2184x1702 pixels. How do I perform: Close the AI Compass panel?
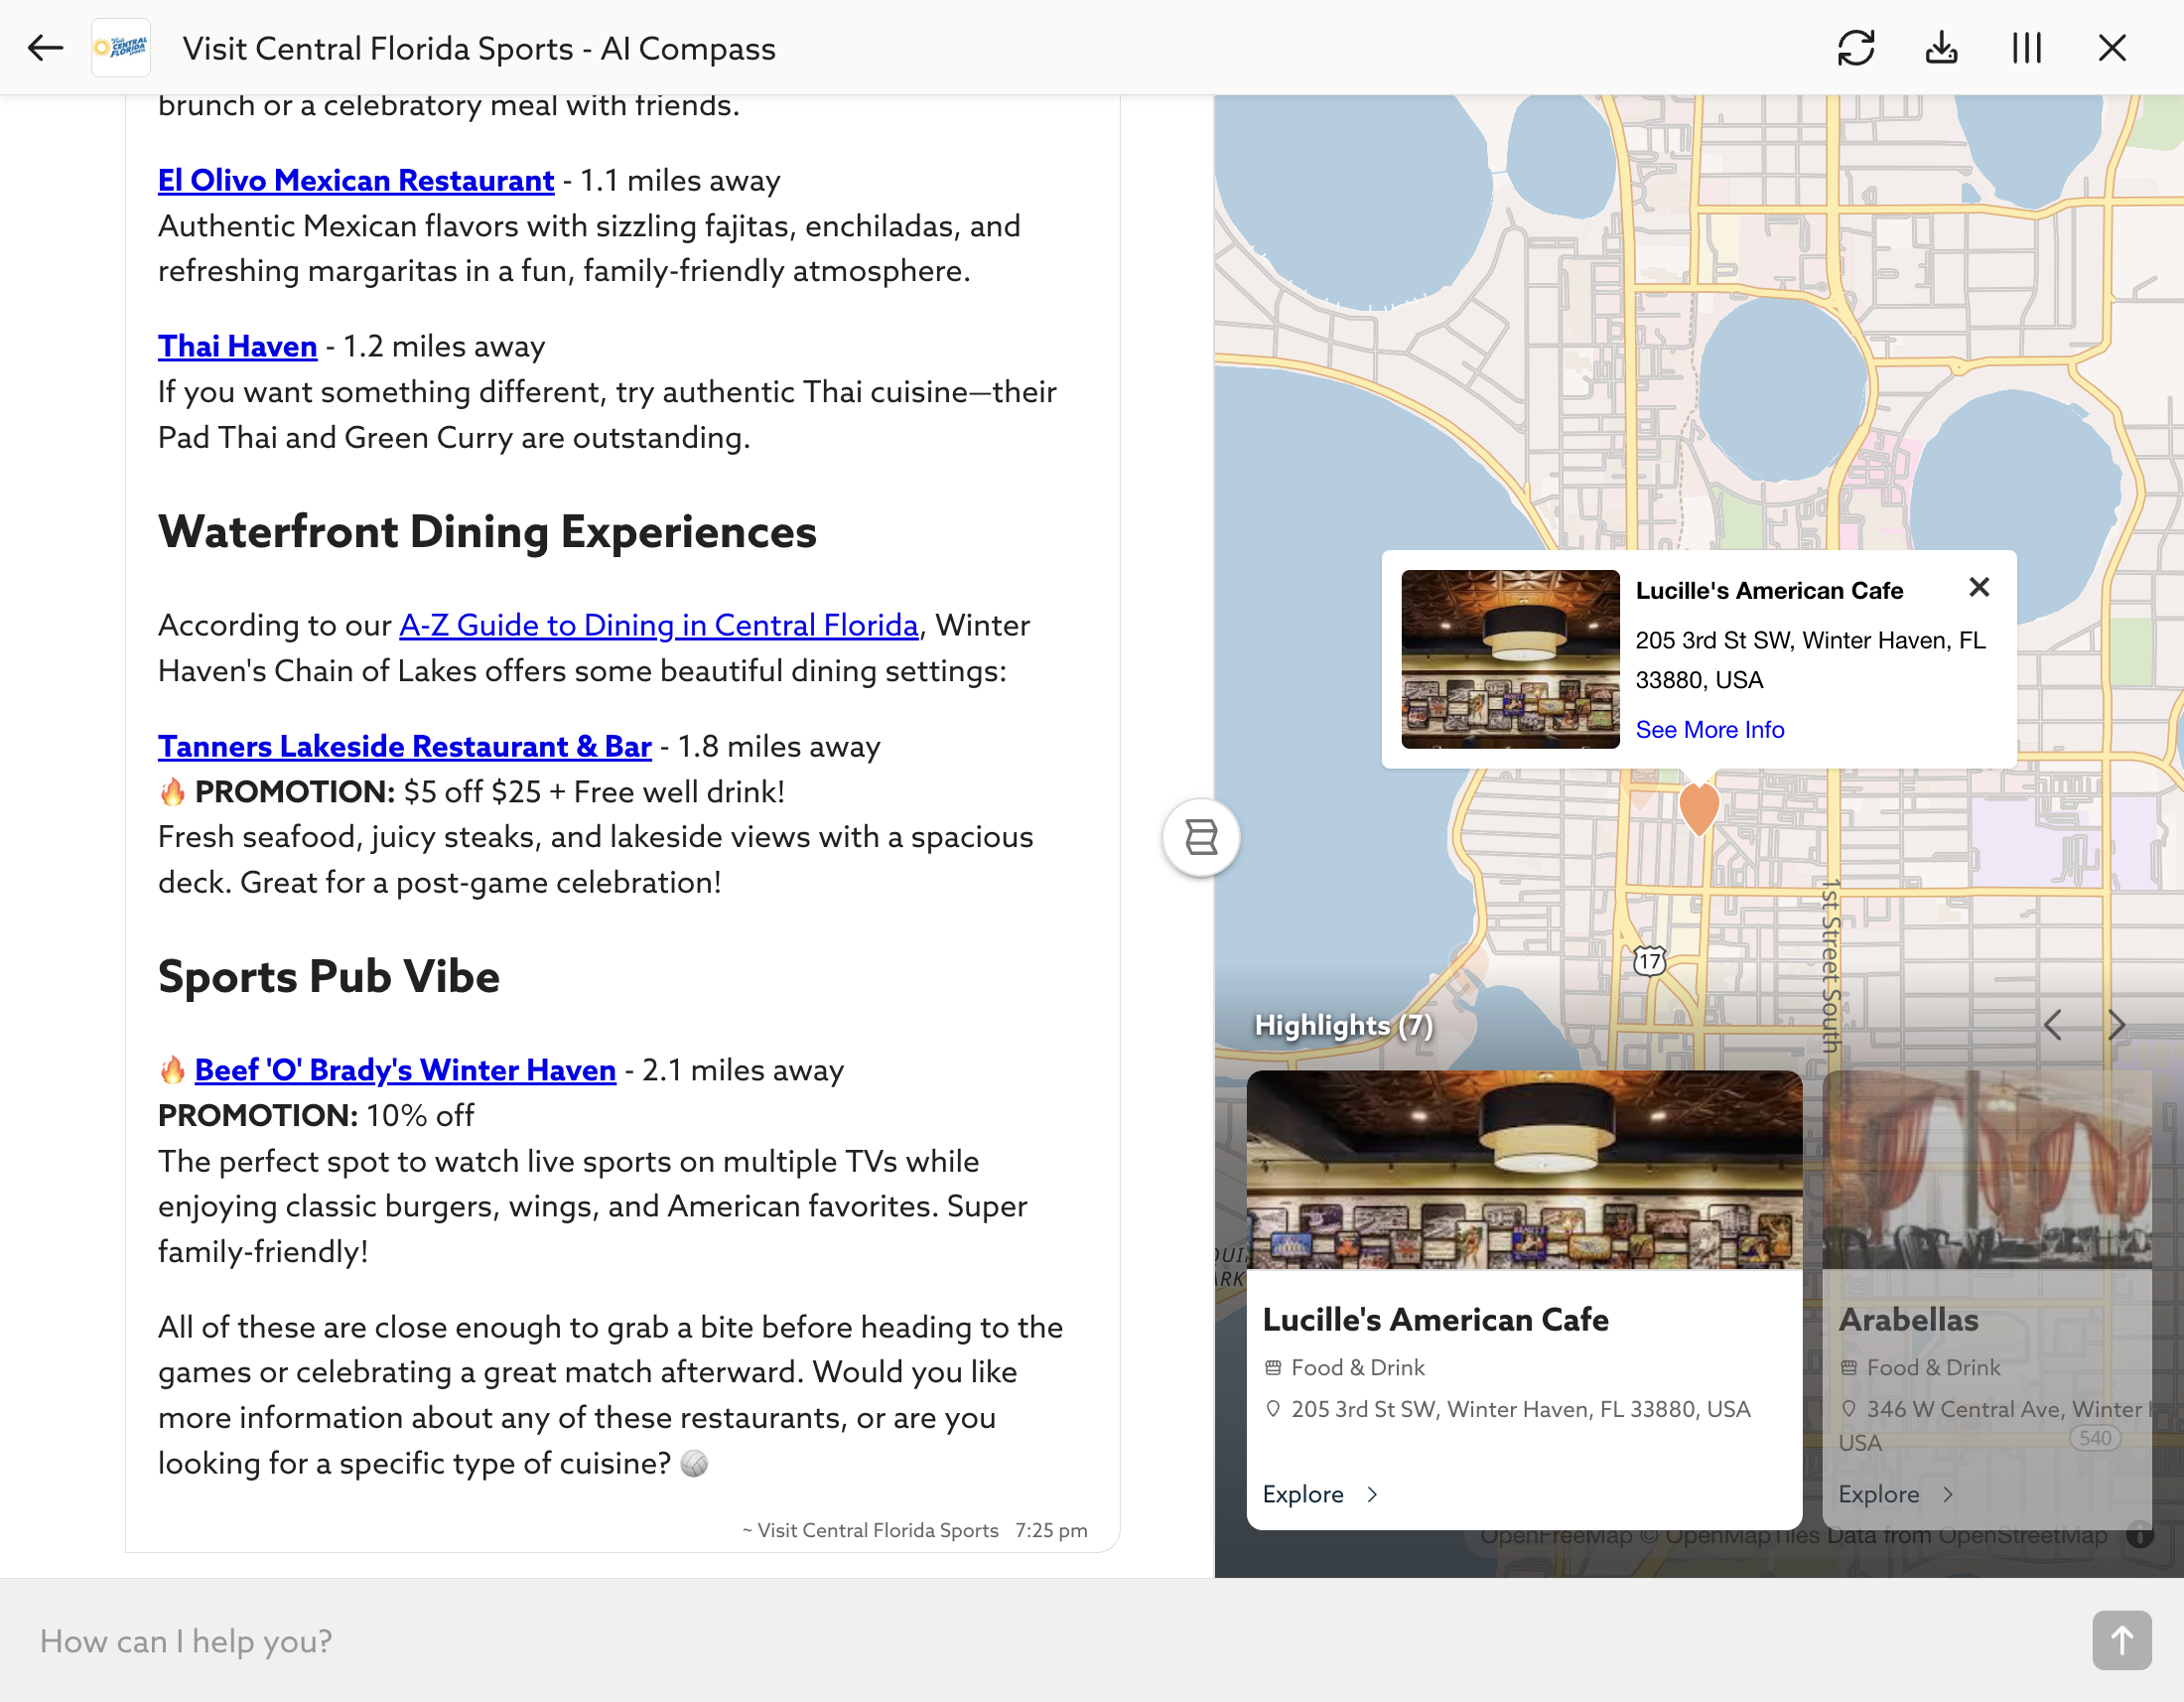(2112, 48)
